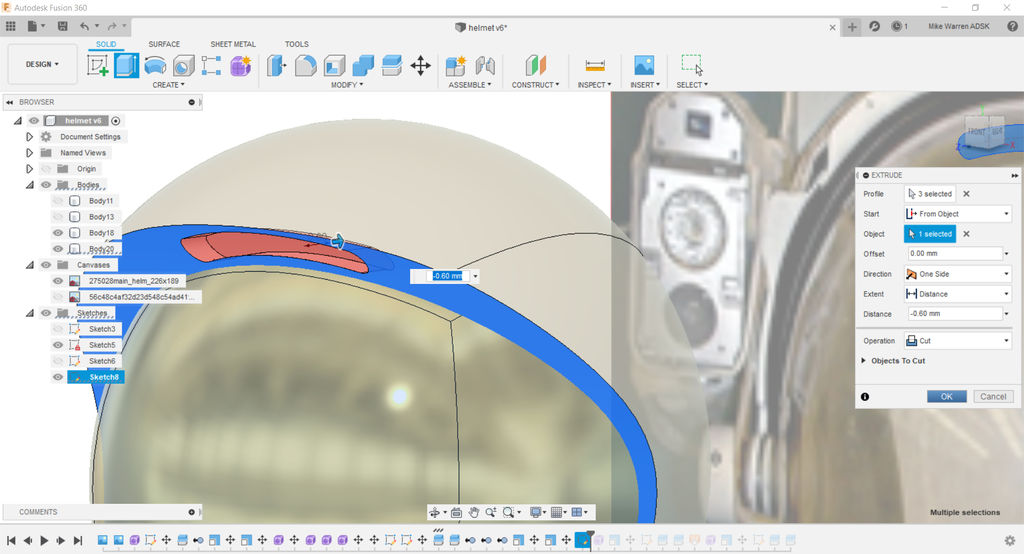Toggle visibility of Canvases folder
This screenshot has height=554, width=1024.
tap(46, 265)
